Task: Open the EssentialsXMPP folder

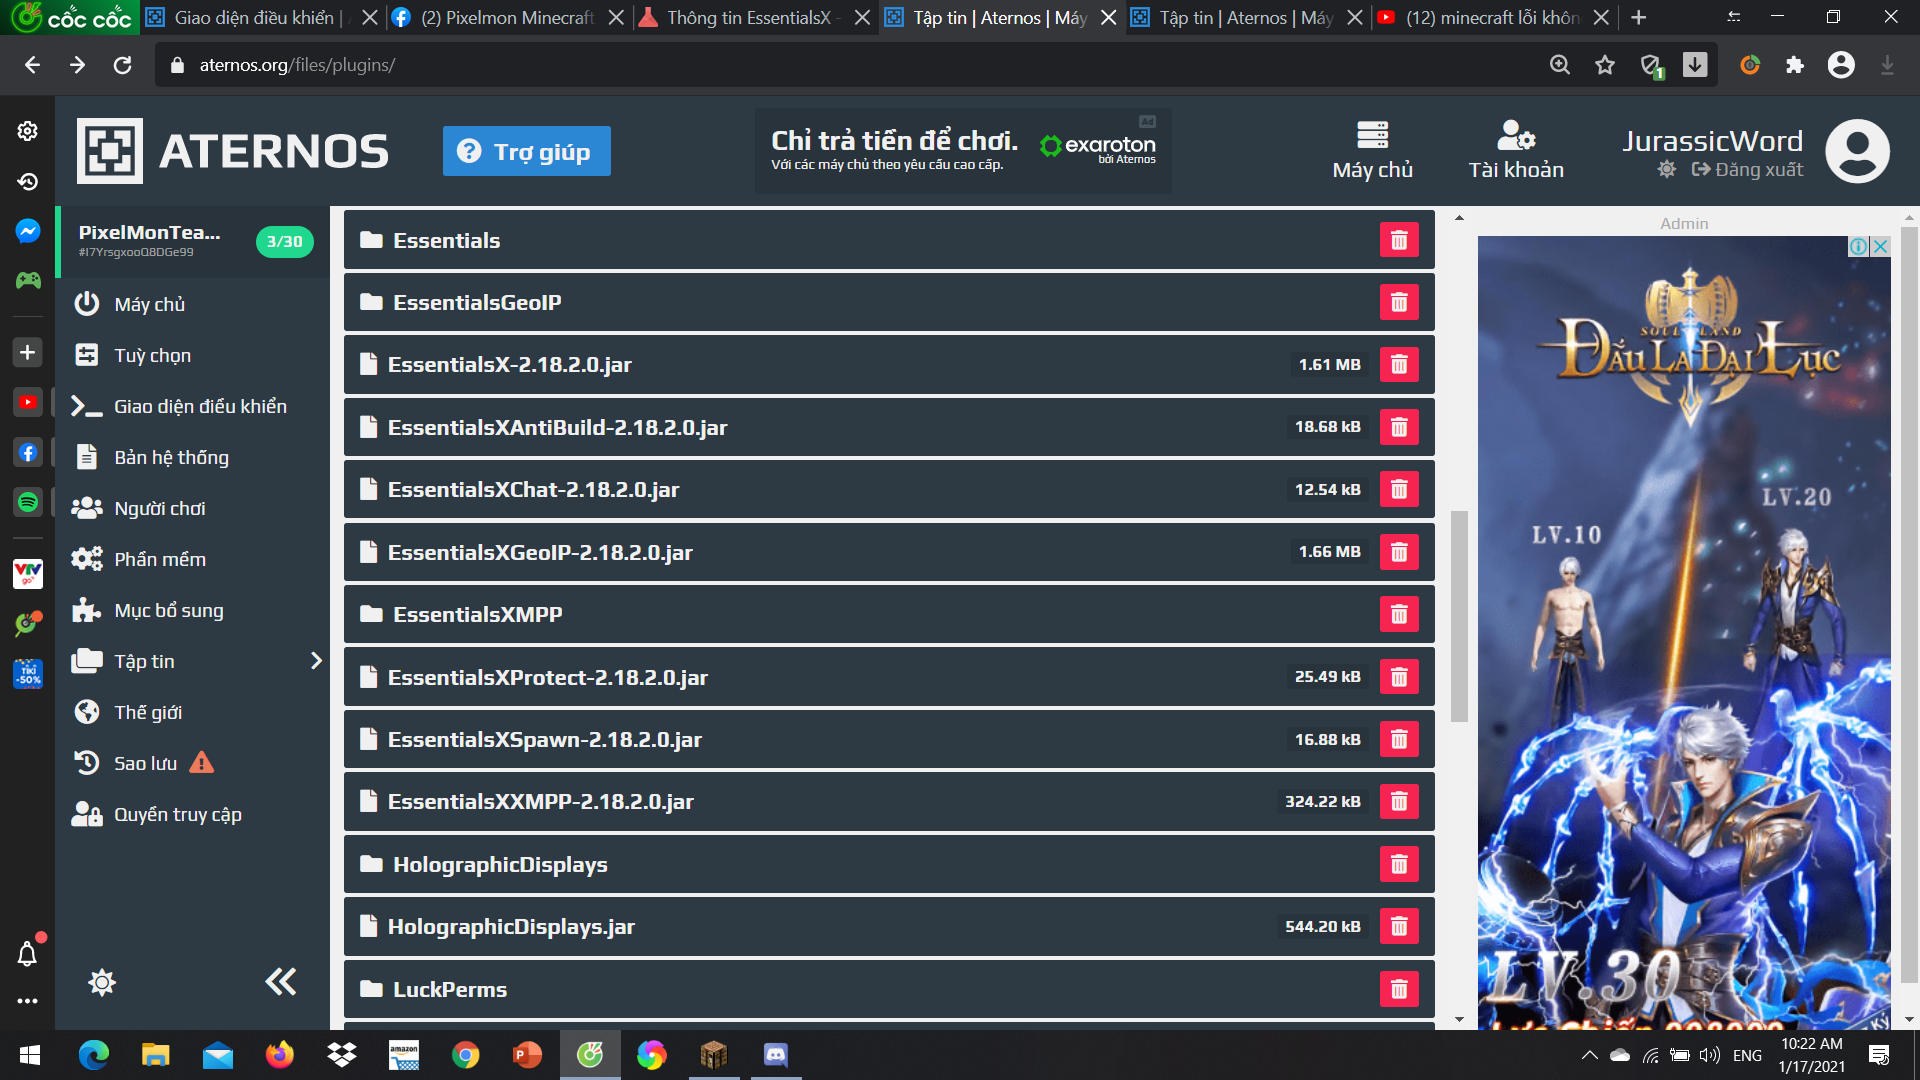Action: [x=478, y=615]
